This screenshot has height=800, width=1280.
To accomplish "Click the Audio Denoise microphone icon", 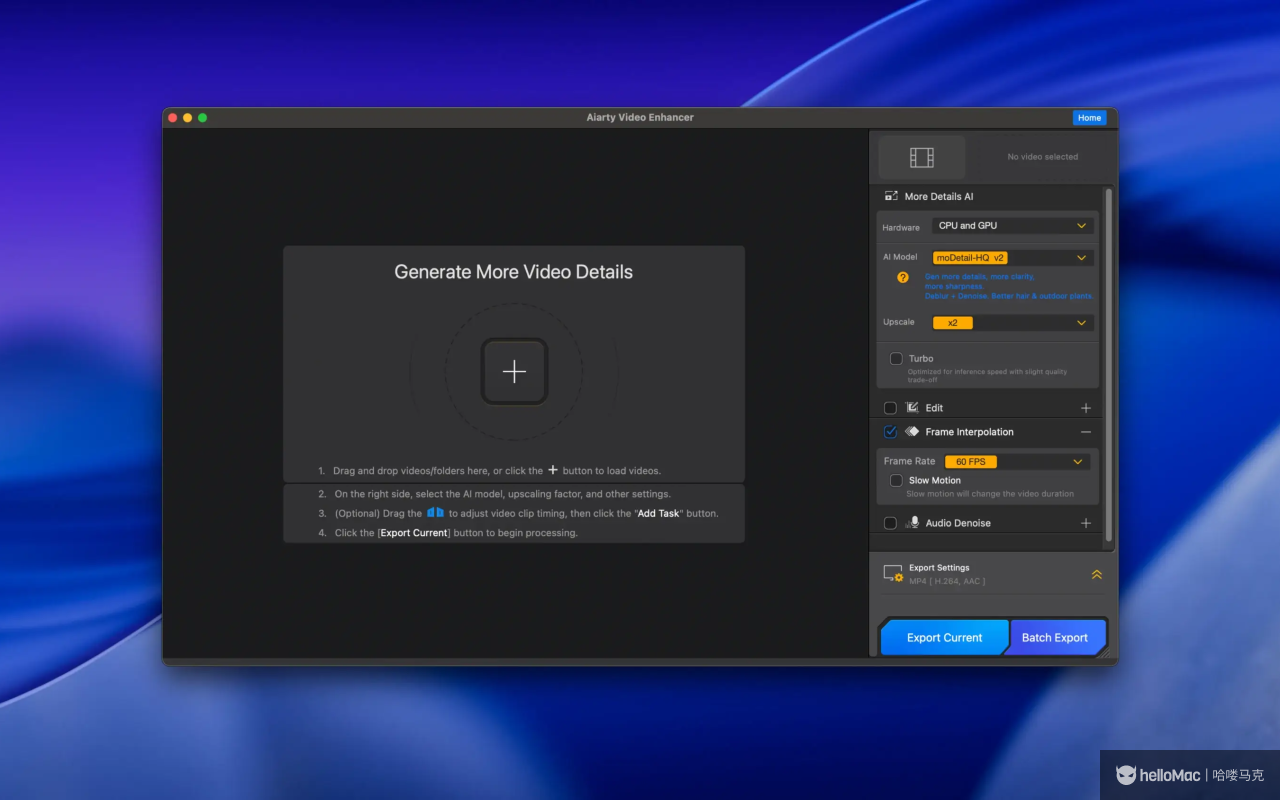I will (x=912, y=523).
